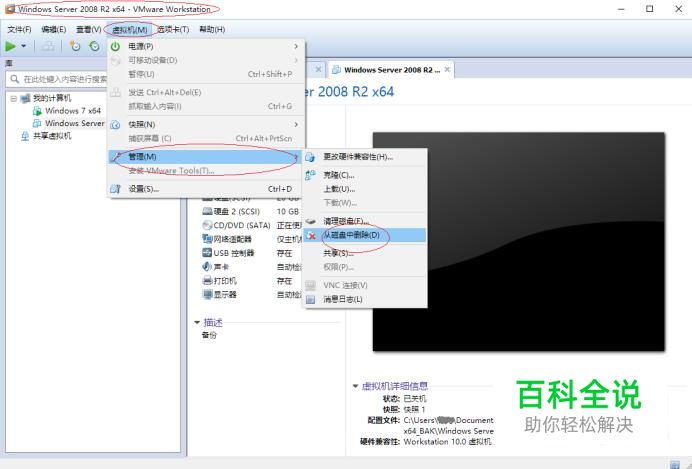Open the dropdown arrow beside the play button
The image size is (692, 469).
24,46
